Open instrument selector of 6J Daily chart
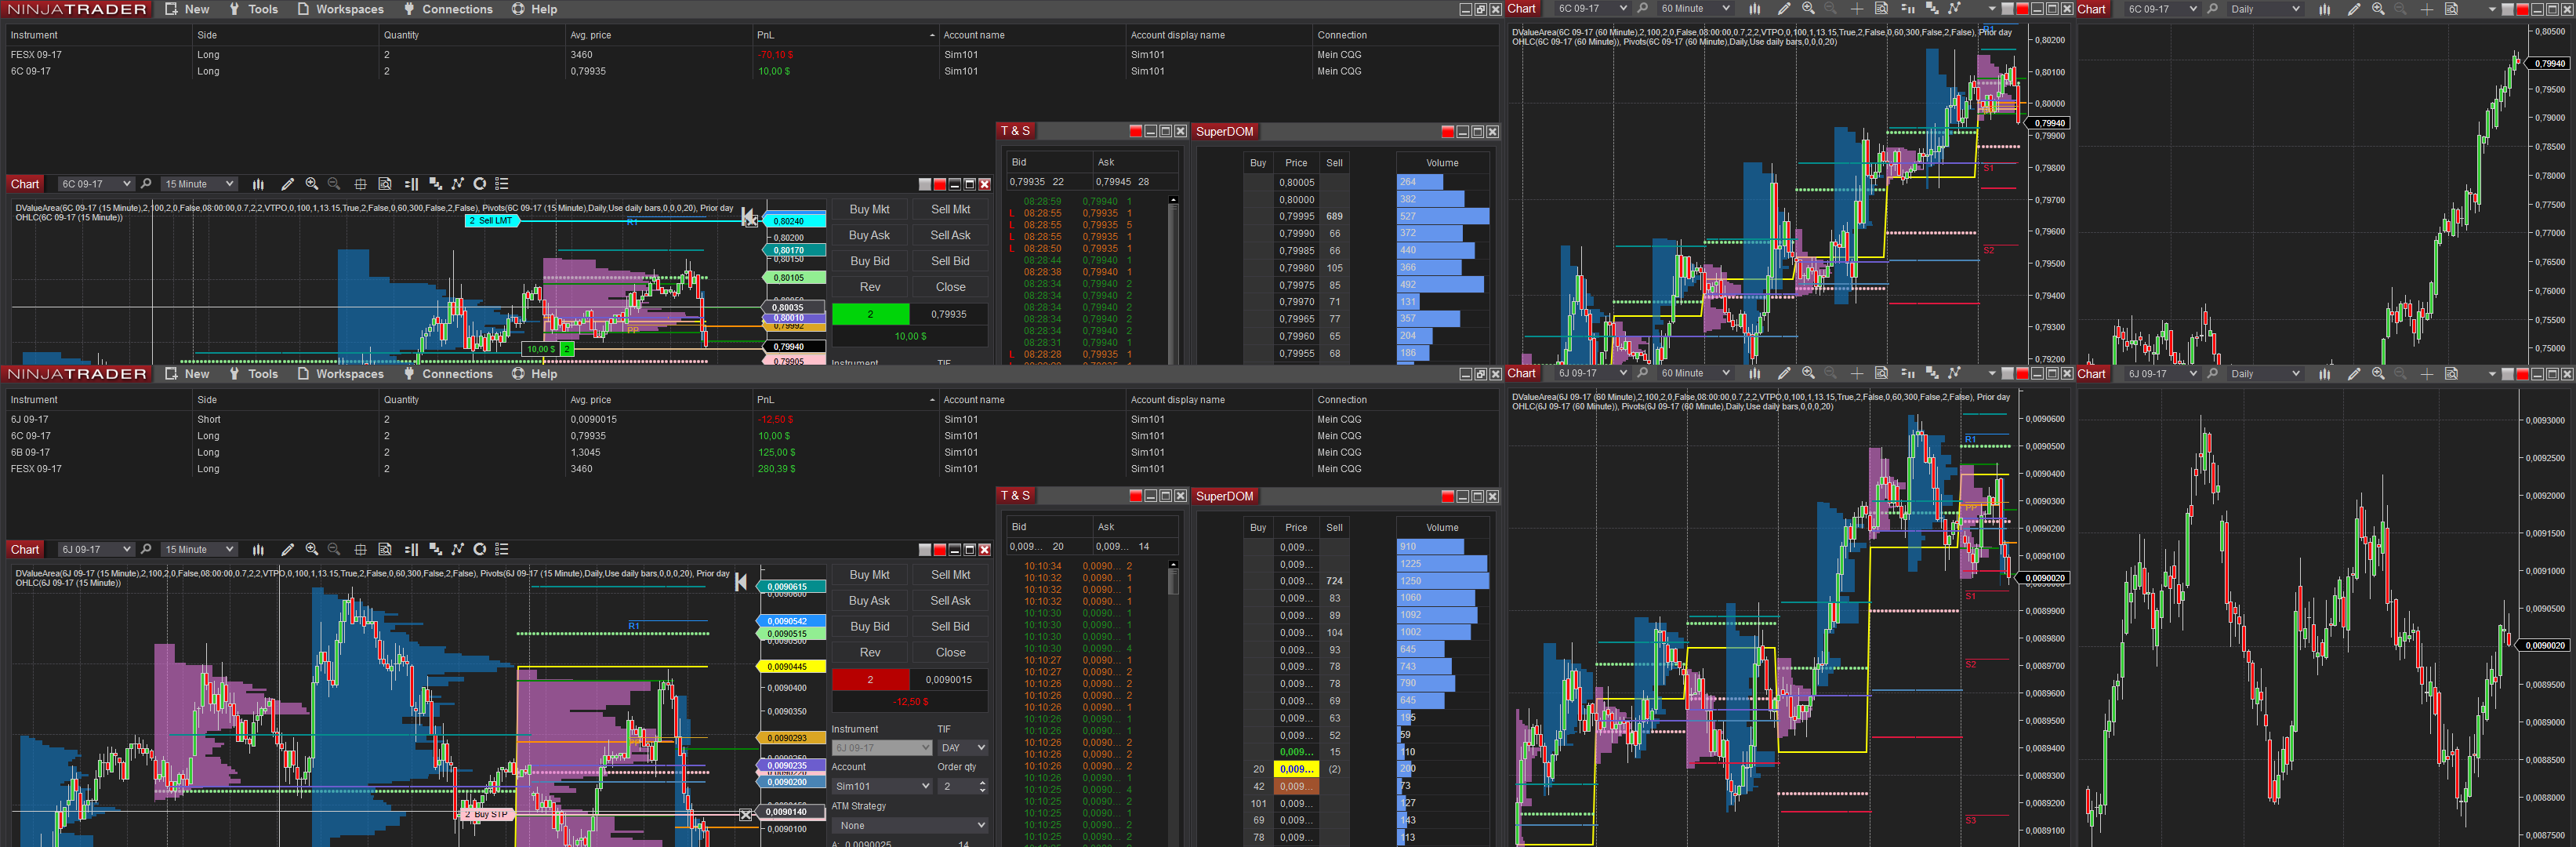This screenshot has width=2576, height=847. point(2162,374)
